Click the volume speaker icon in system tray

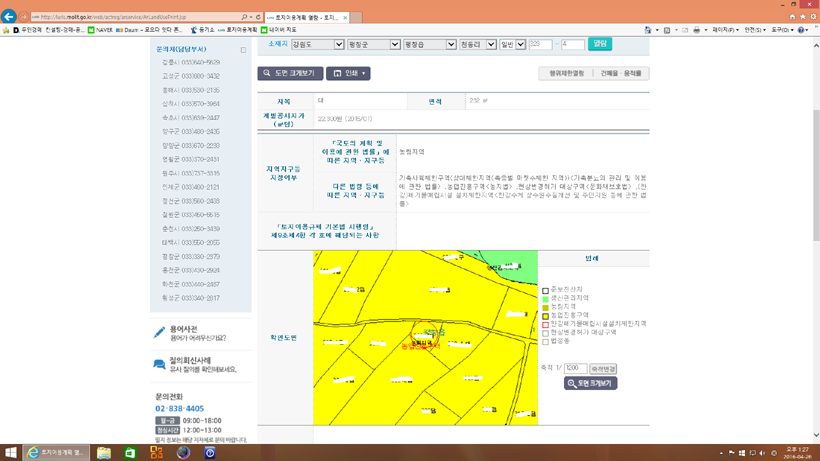[x=762, y=453]
